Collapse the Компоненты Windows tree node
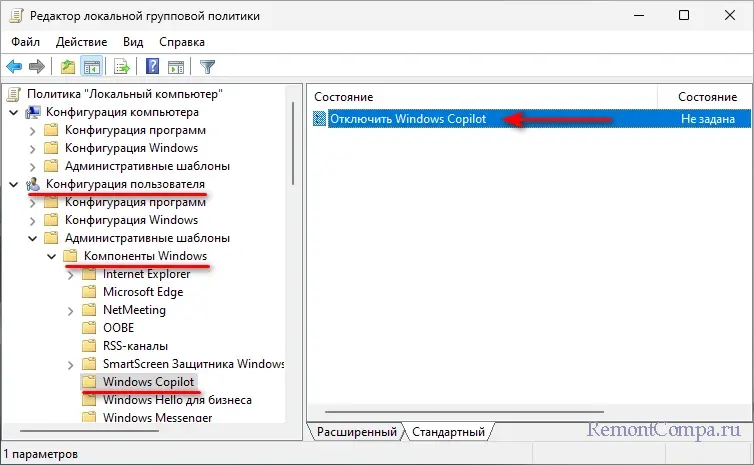This screenshot has height=465, width=754. point(51,256)
